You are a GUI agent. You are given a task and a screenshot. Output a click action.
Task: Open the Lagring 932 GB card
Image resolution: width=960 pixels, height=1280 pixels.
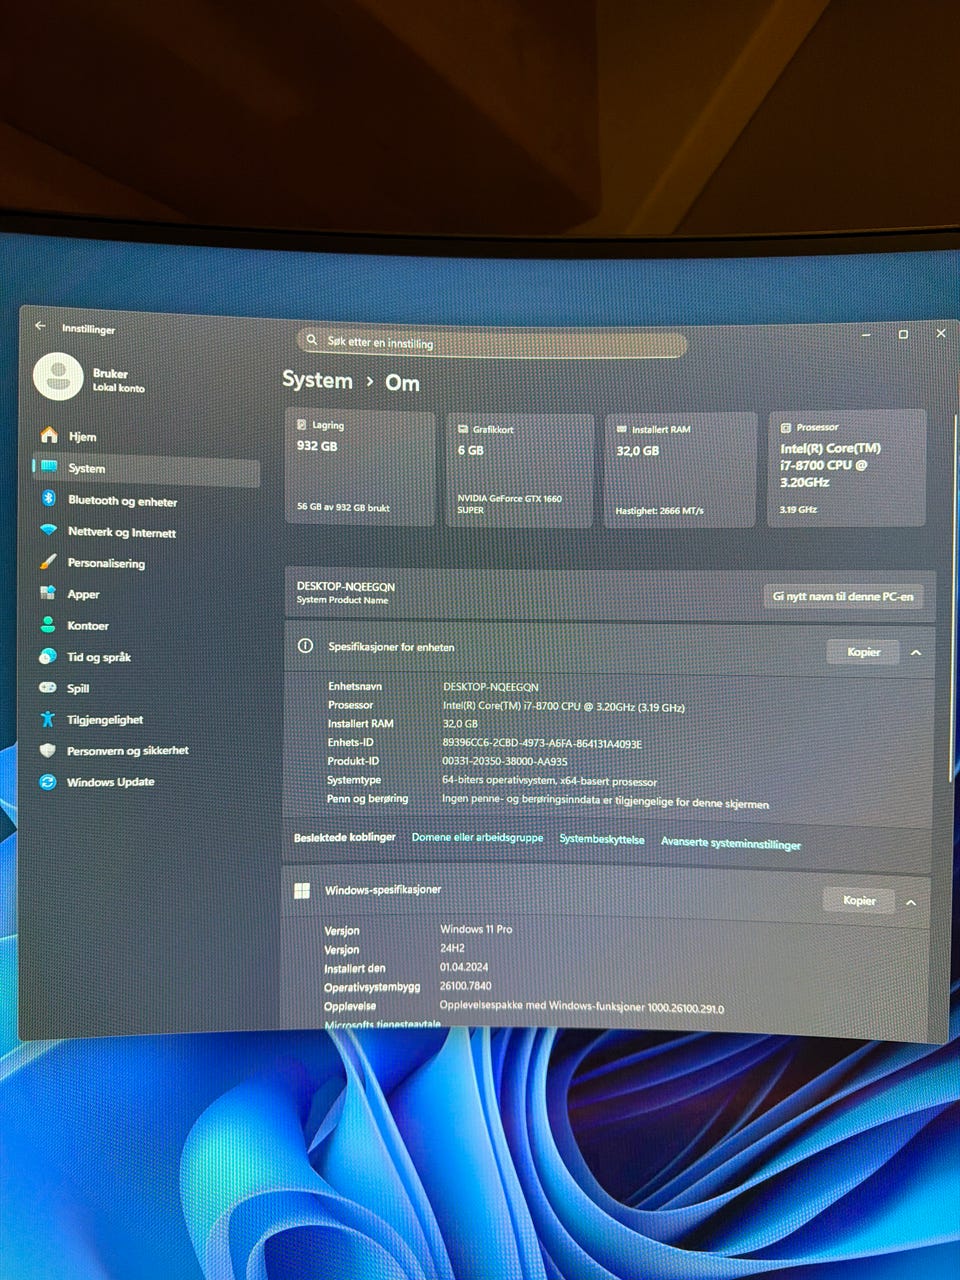(360, 468)
